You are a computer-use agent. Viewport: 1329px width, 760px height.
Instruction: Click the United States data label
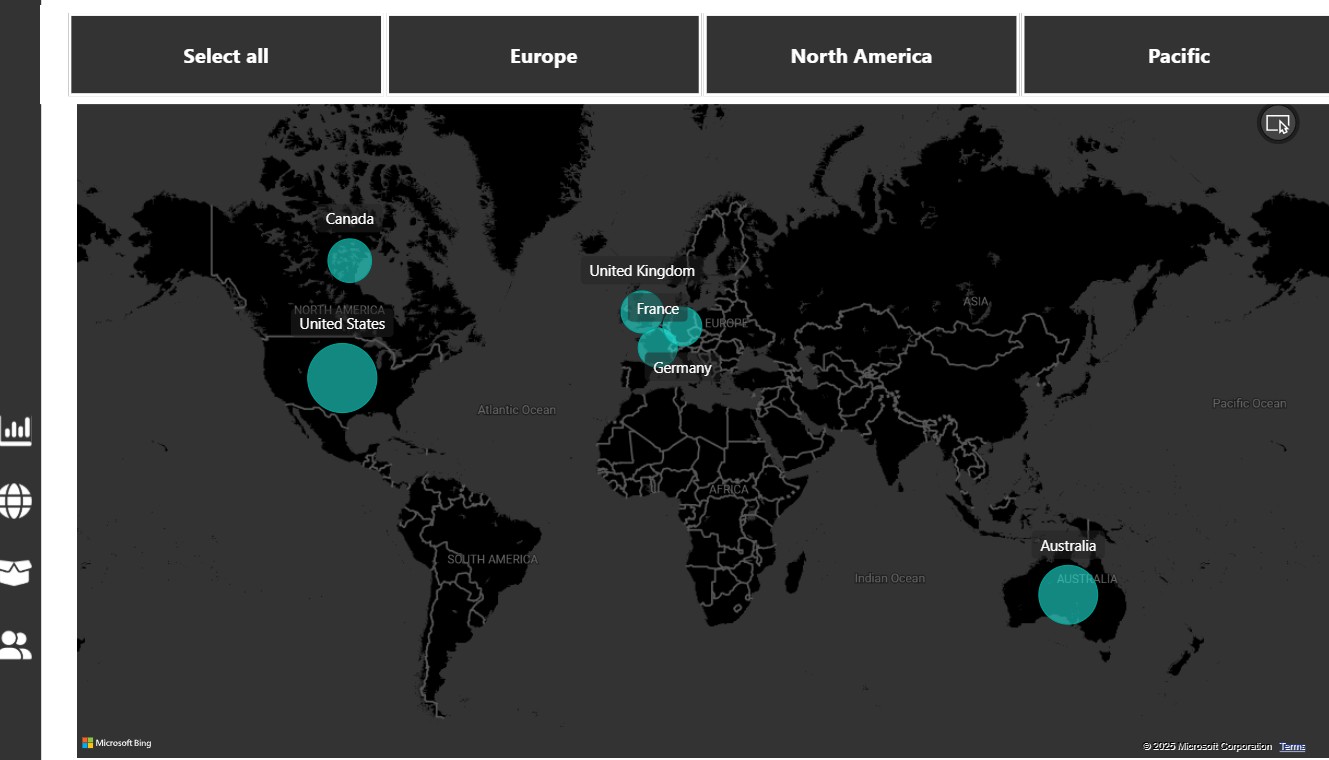[x=342, y=324]
